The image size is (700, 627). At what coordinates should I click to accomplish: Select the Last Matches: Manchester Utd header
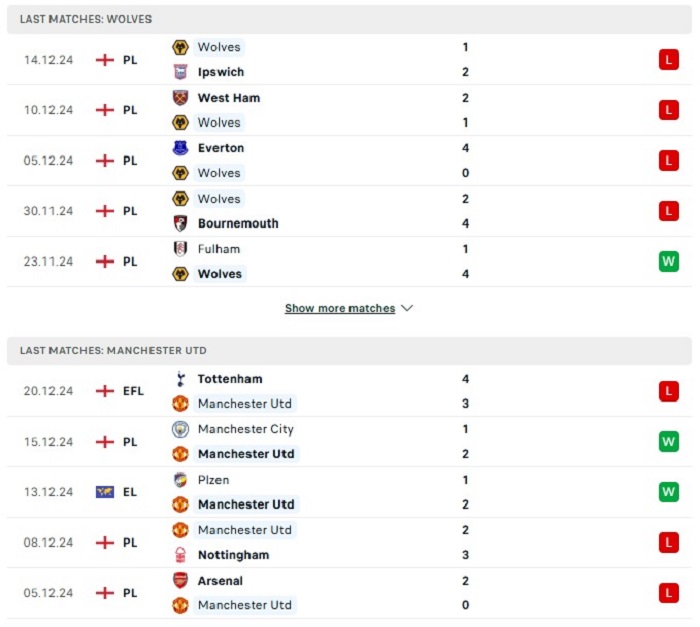click(350, 351)
